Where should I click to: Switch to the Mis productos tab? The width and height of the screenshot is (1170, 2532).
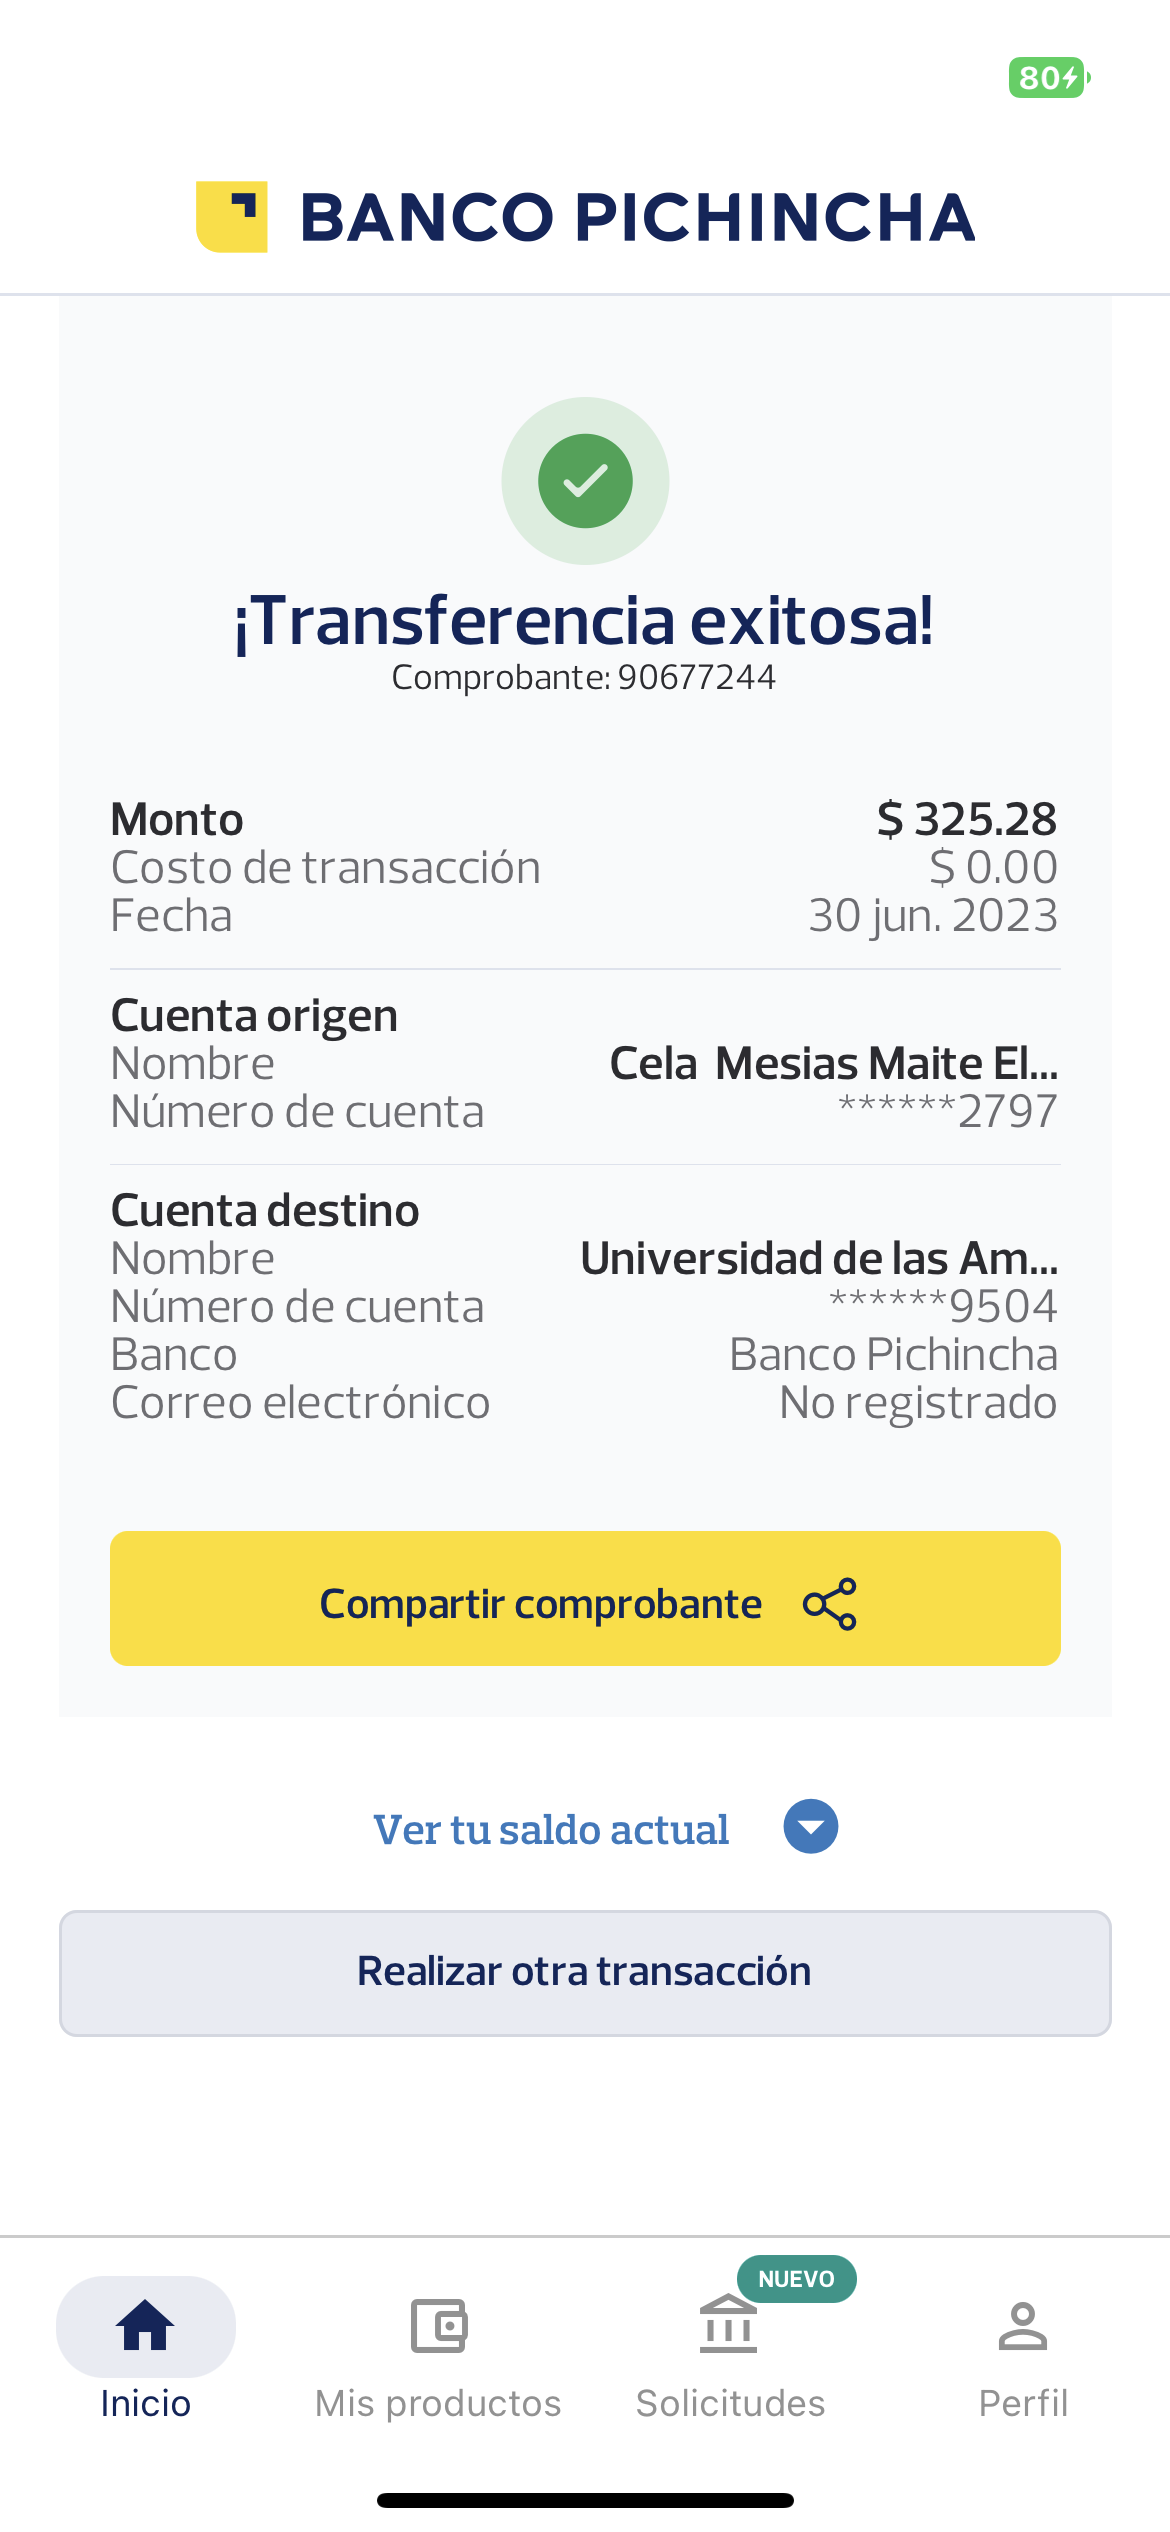[x=438, y=2403]
